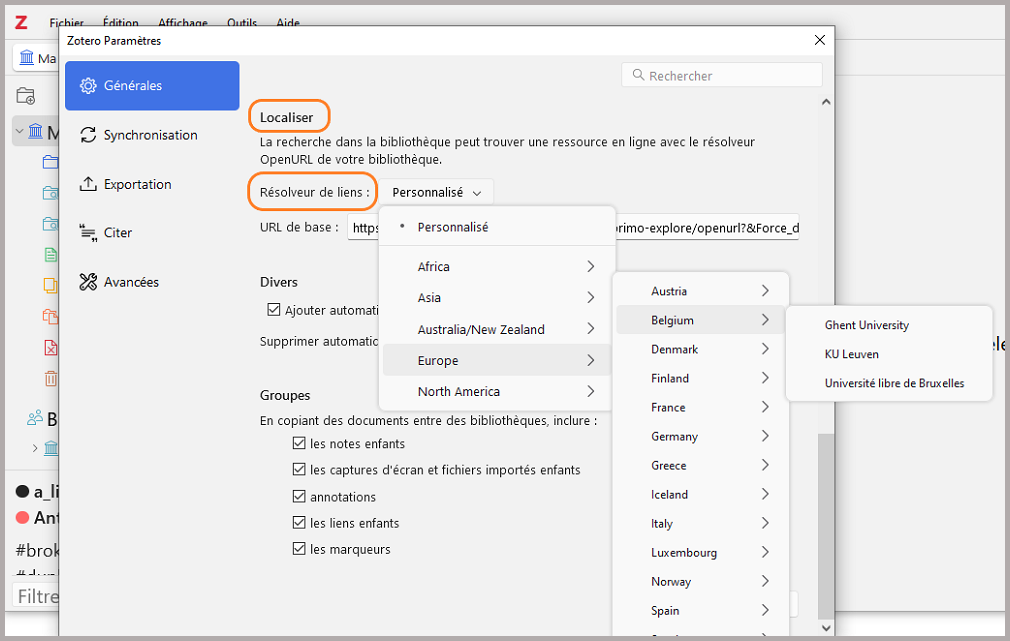This screenshot has width=1010, height=641.
Task: Close the Zotero Paramètres dialog
Action: [x=819, y=40]
